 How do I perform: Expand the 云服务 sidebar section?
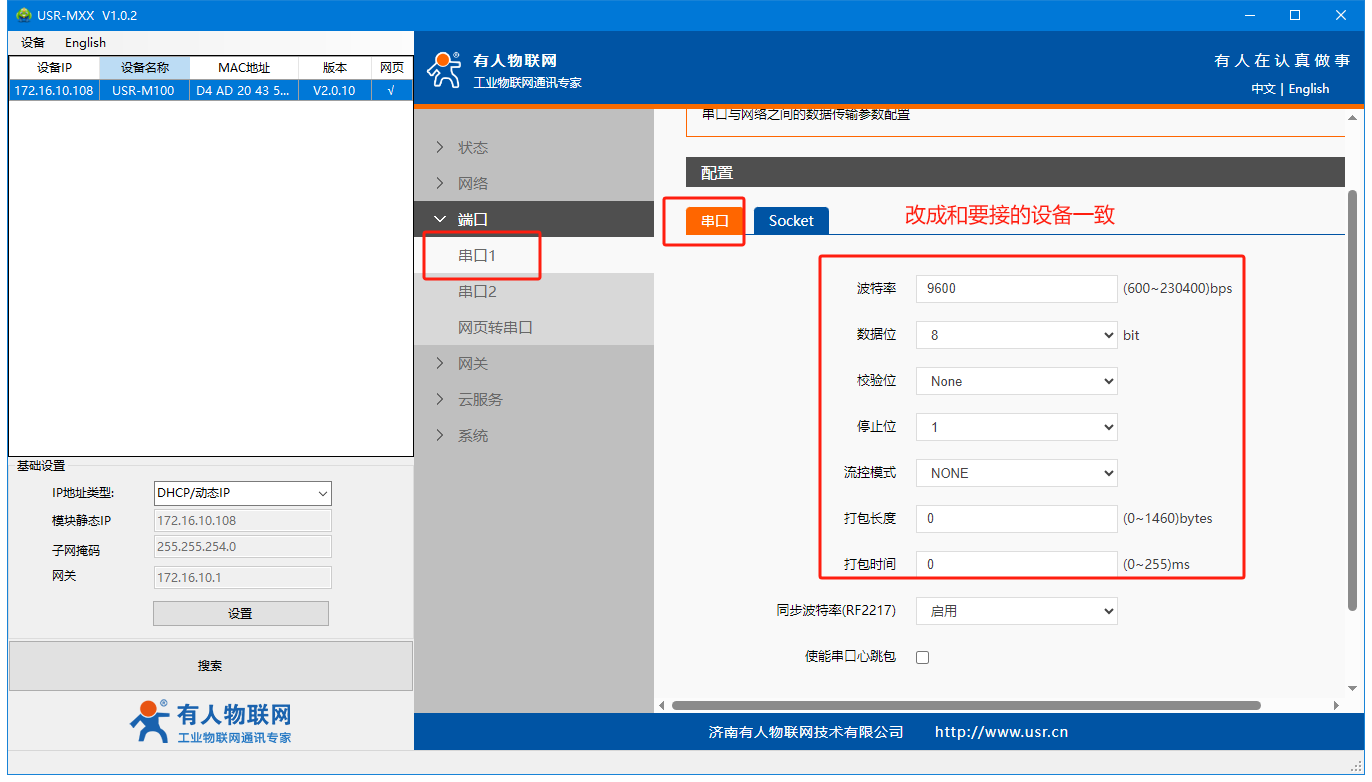[480, 399]
